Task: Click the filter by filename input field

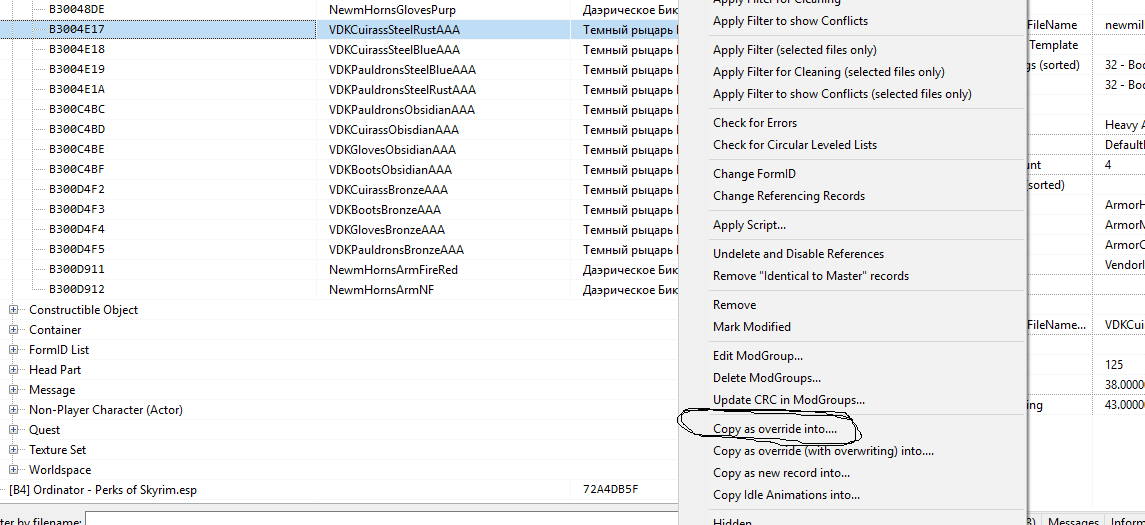Action: pos(380,520)
